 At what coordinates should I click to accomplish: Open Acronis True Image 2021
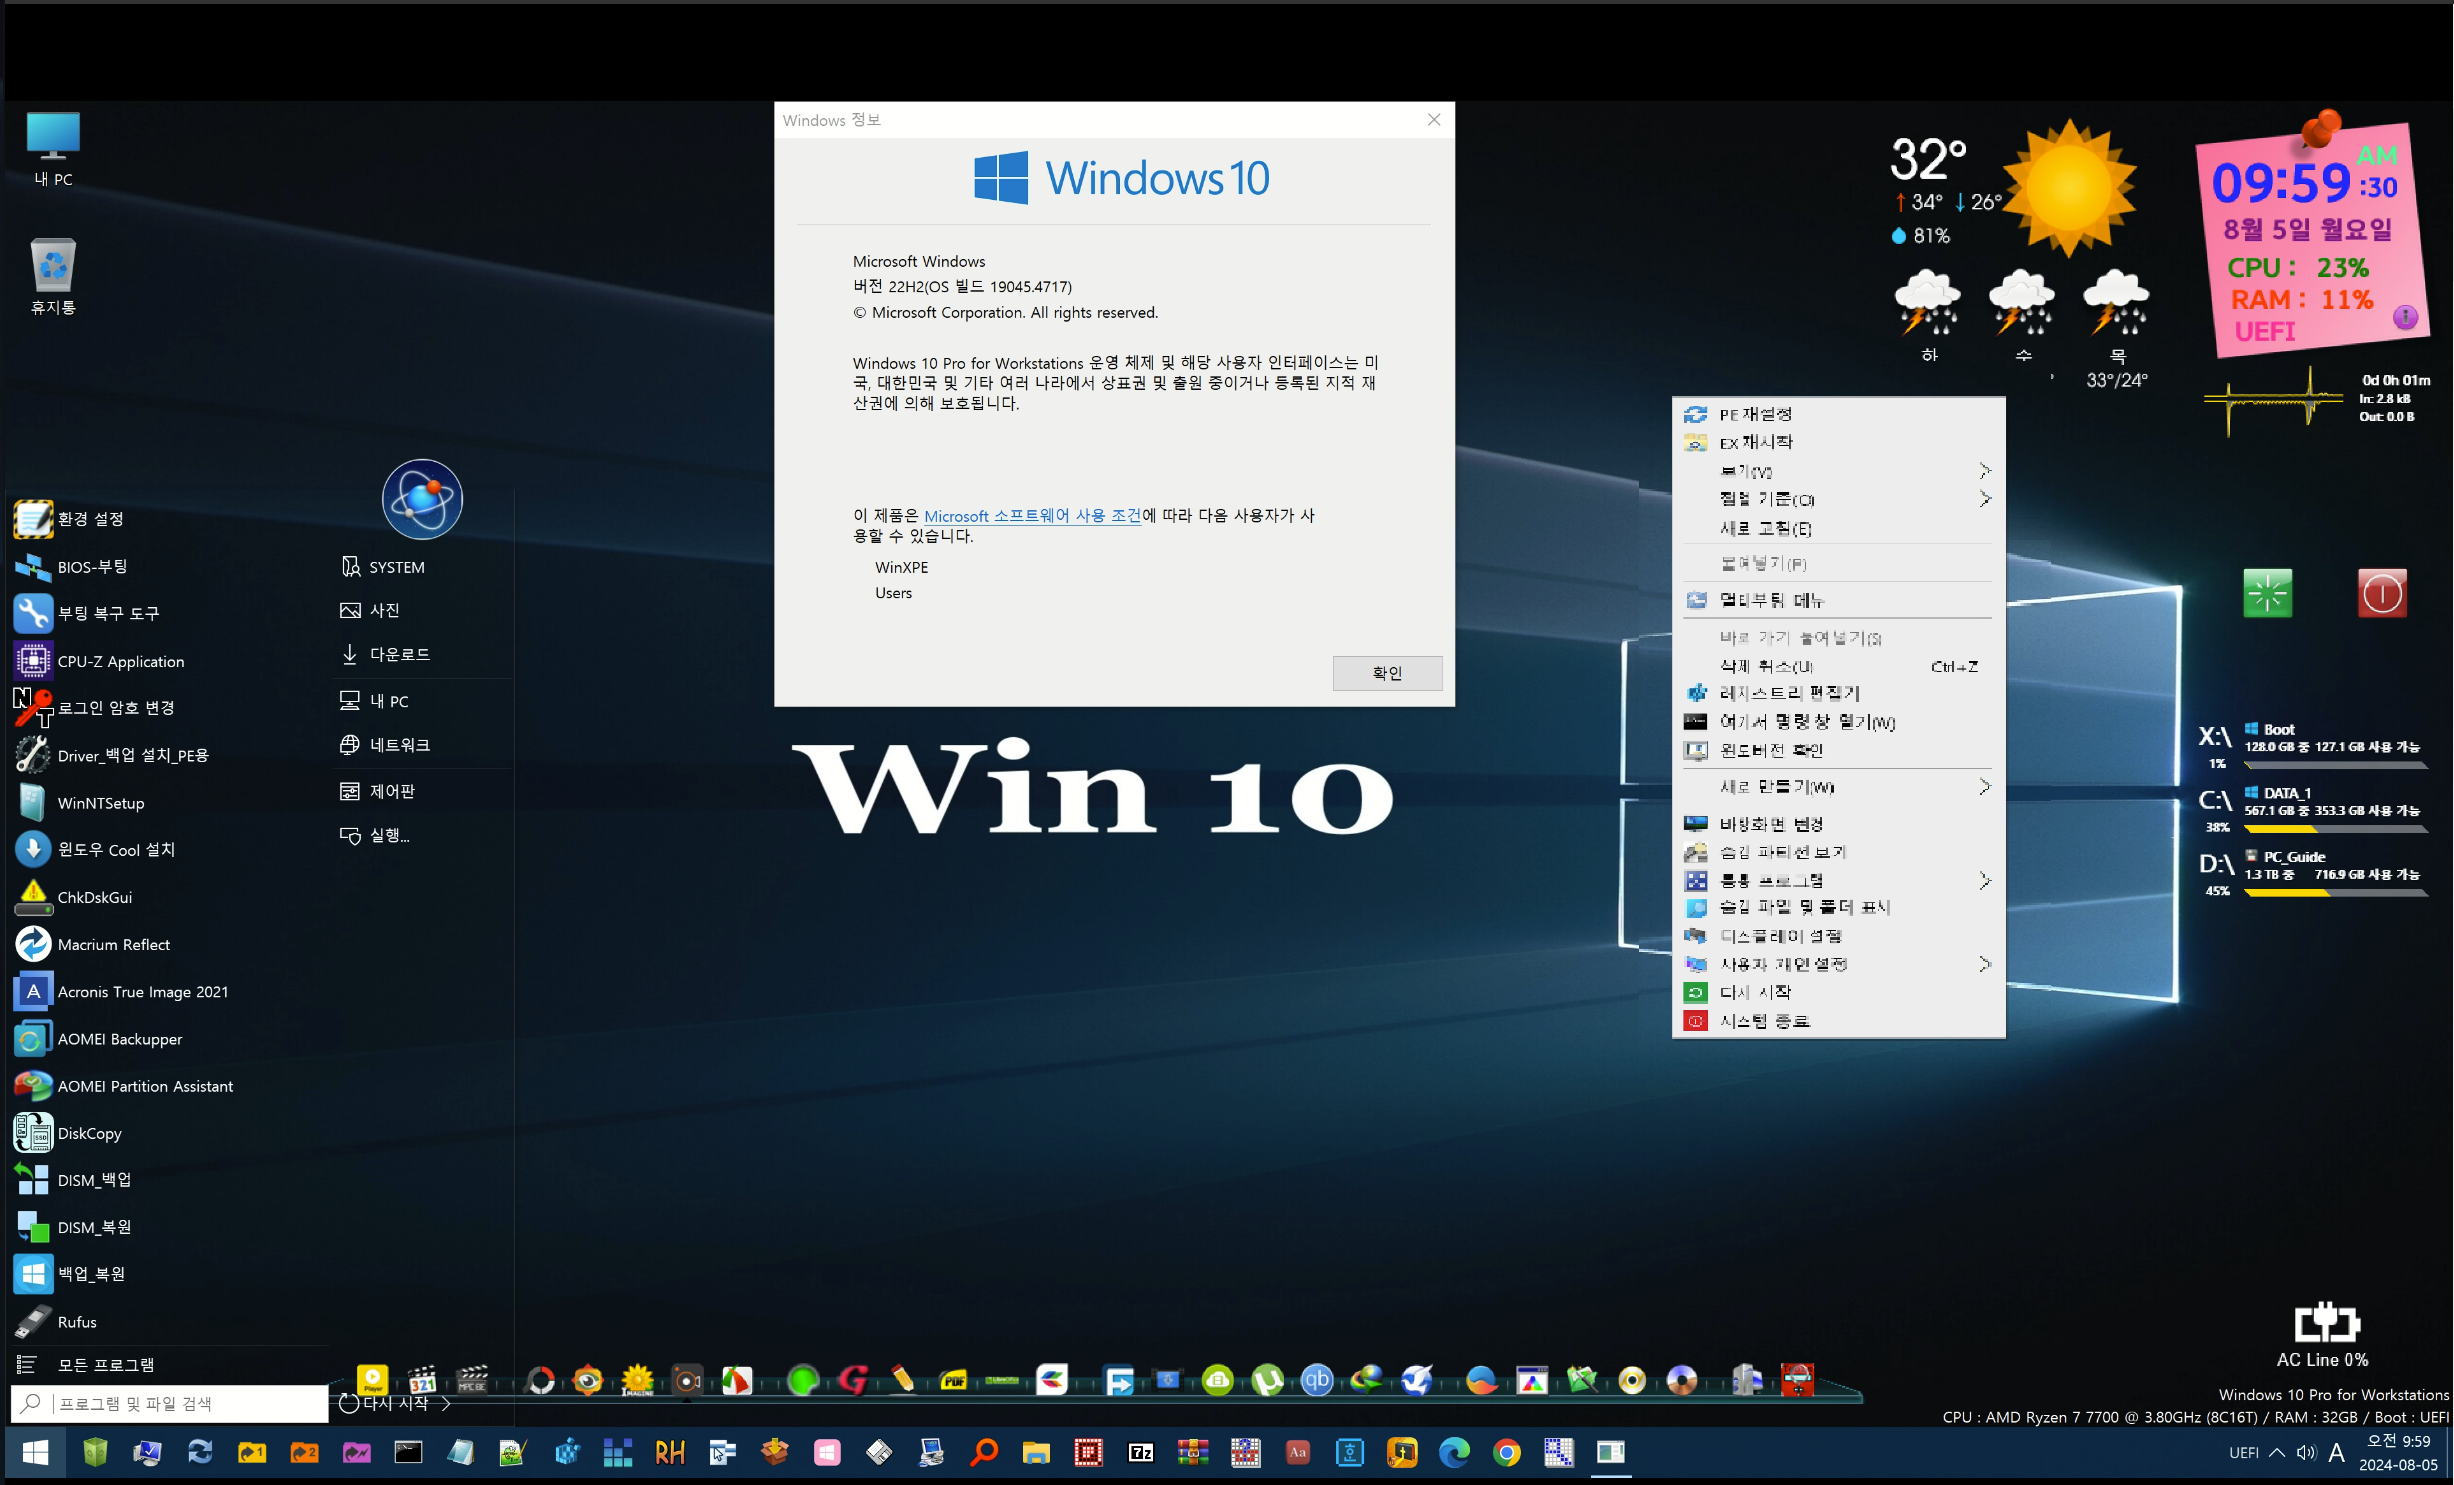pos(122,991)
